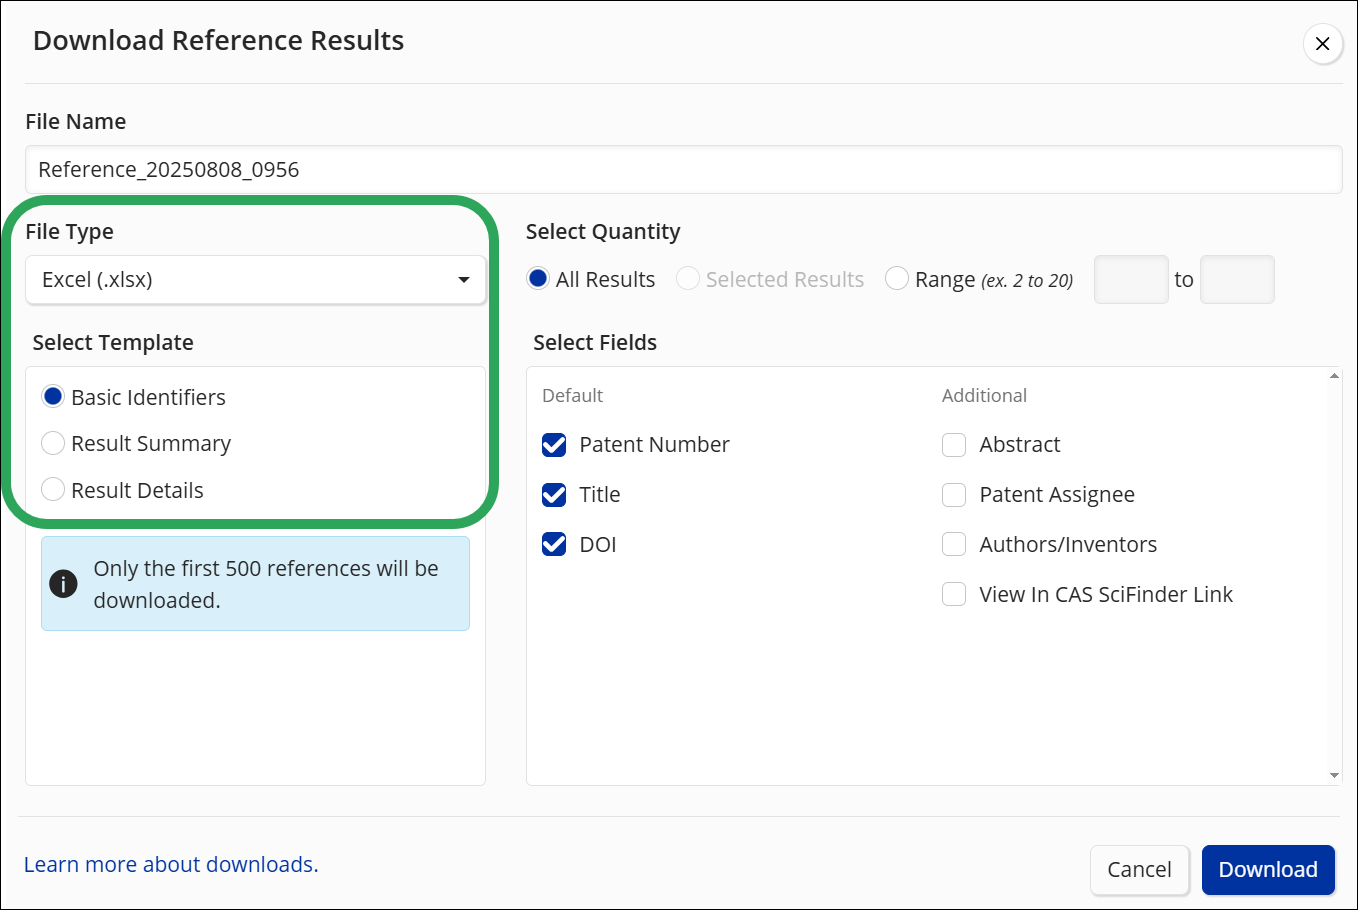Screen dimensions: 1358x910
Task: Click the File Name input field
Action: coord(683,170)
